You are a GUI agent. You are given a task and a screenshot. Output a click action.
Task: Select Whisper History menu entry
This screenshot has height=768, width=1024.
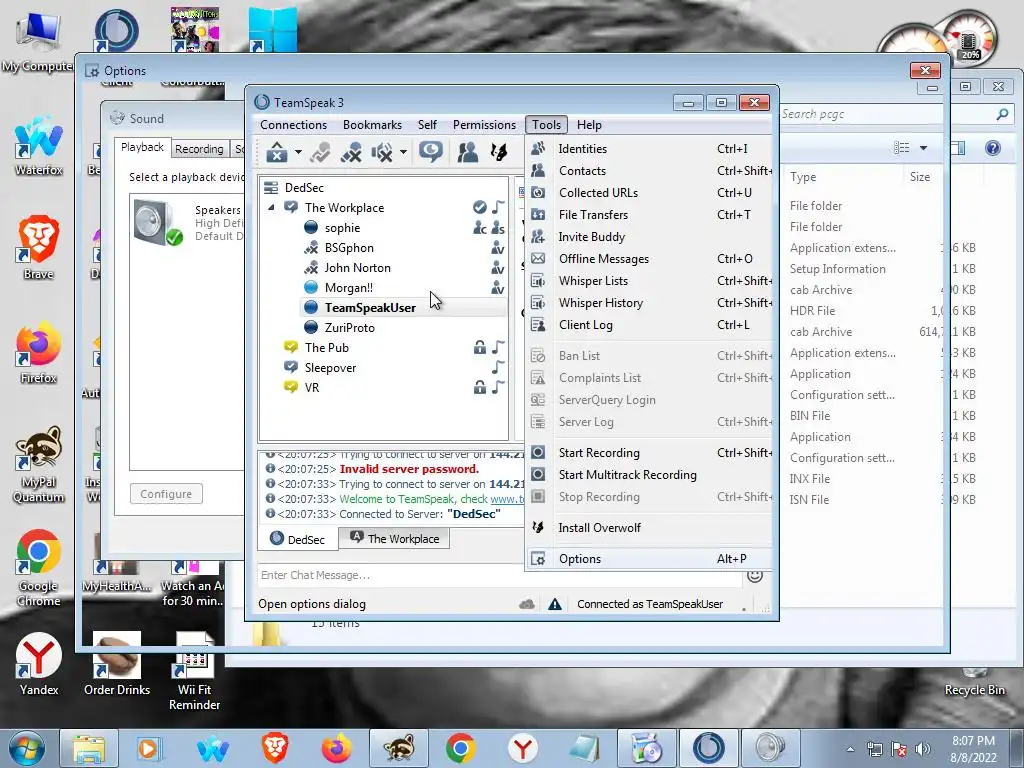(649, 303)
